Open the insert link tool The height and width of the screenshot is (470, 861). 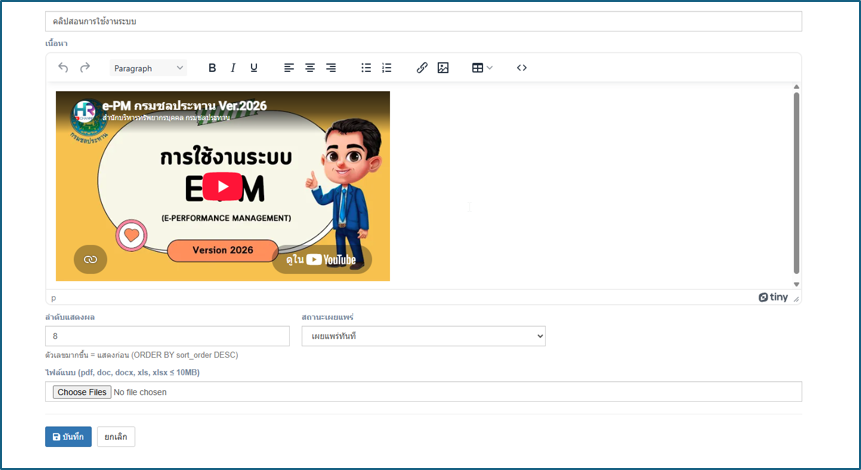(422, 68)
